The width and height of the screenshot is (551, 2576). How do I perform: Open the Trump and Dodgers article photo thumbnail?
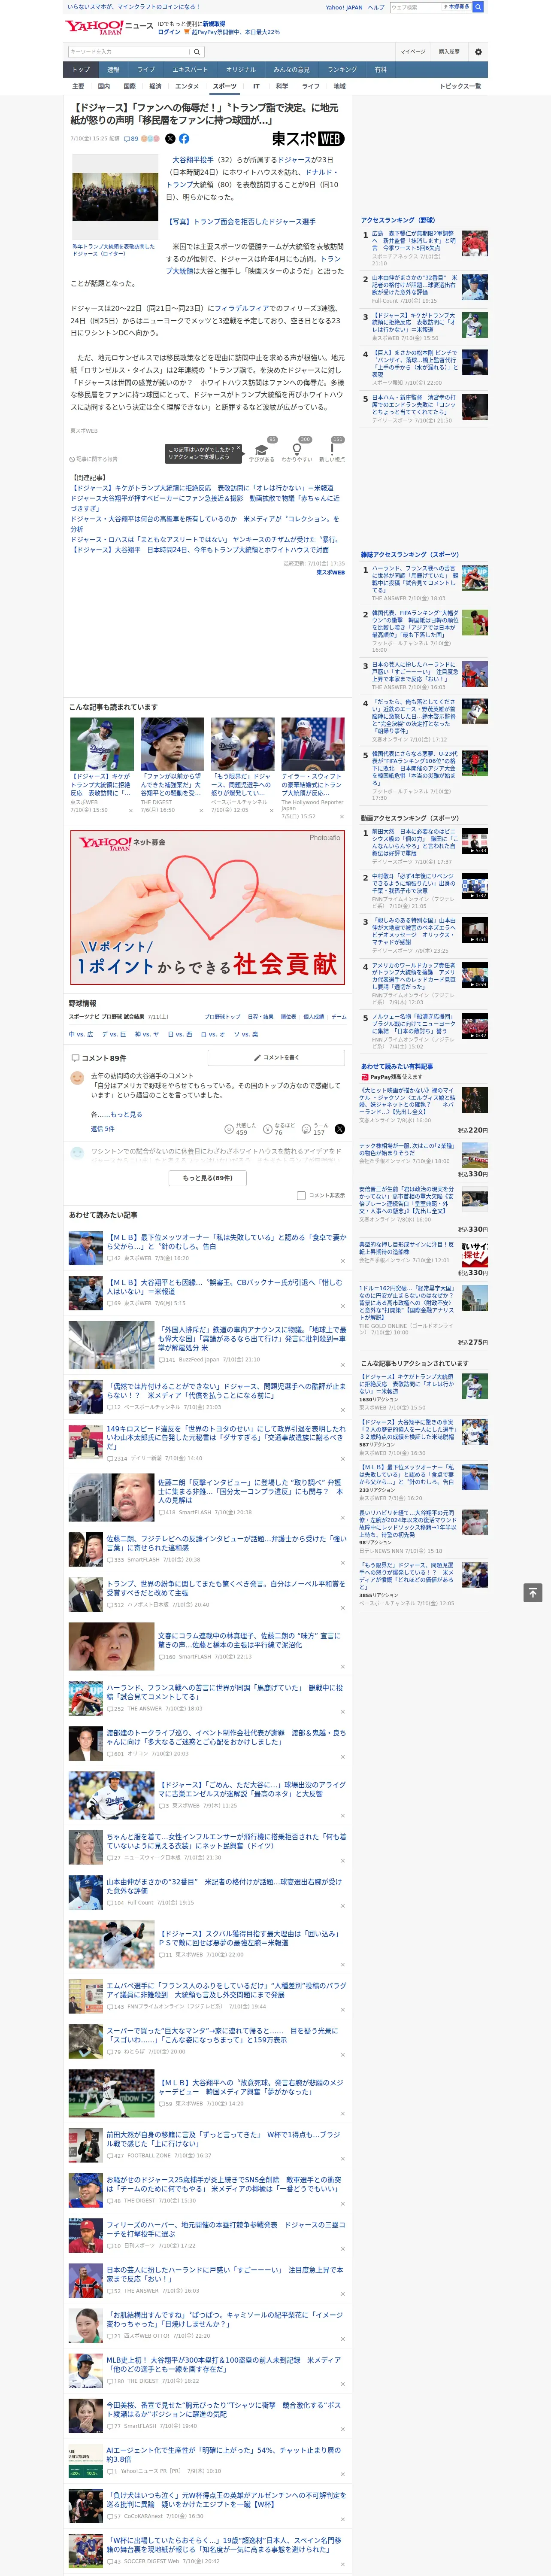coord(115,196)
